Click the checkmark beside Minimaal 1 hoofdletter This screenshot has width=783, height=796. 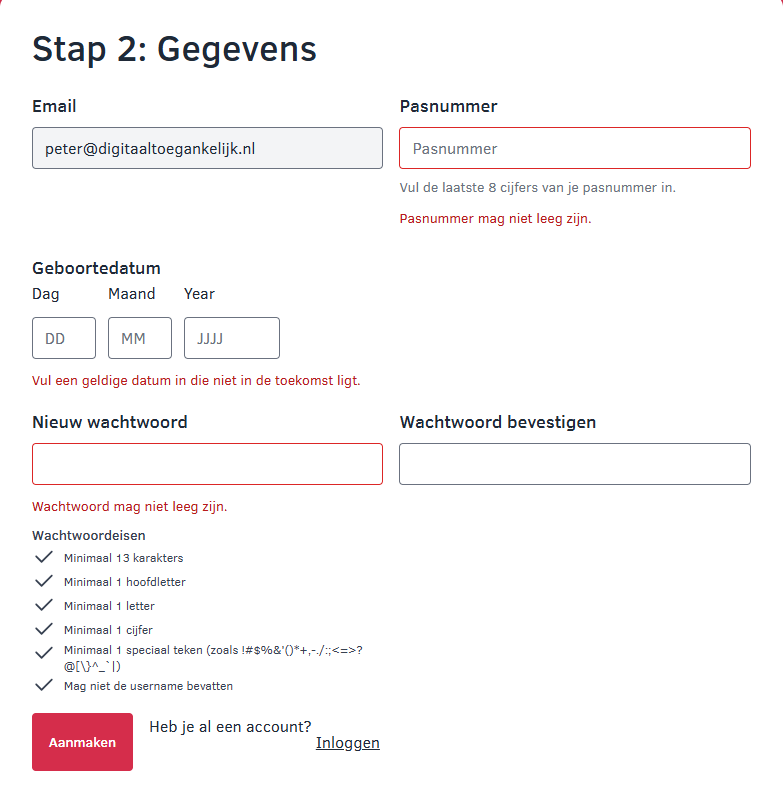43,581
